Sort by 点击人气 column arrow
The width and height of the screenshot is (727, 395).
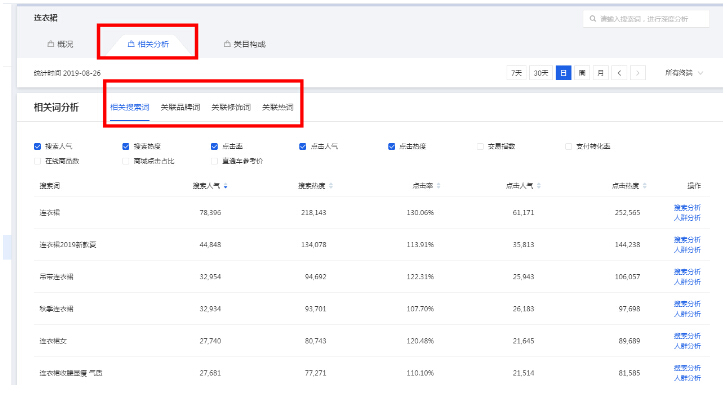pyautogui.click(x=539, y=186)
